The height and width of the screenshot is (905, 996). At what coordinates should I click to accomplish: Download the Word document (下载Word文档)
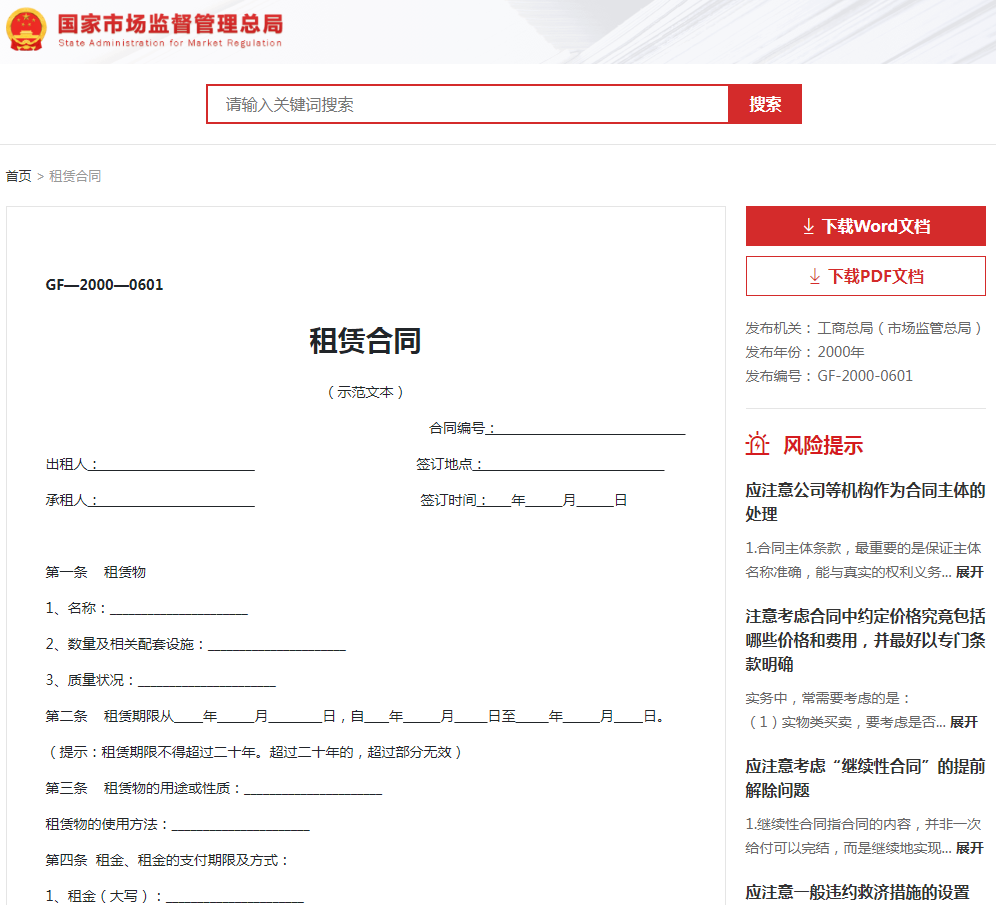click(865, 226)
